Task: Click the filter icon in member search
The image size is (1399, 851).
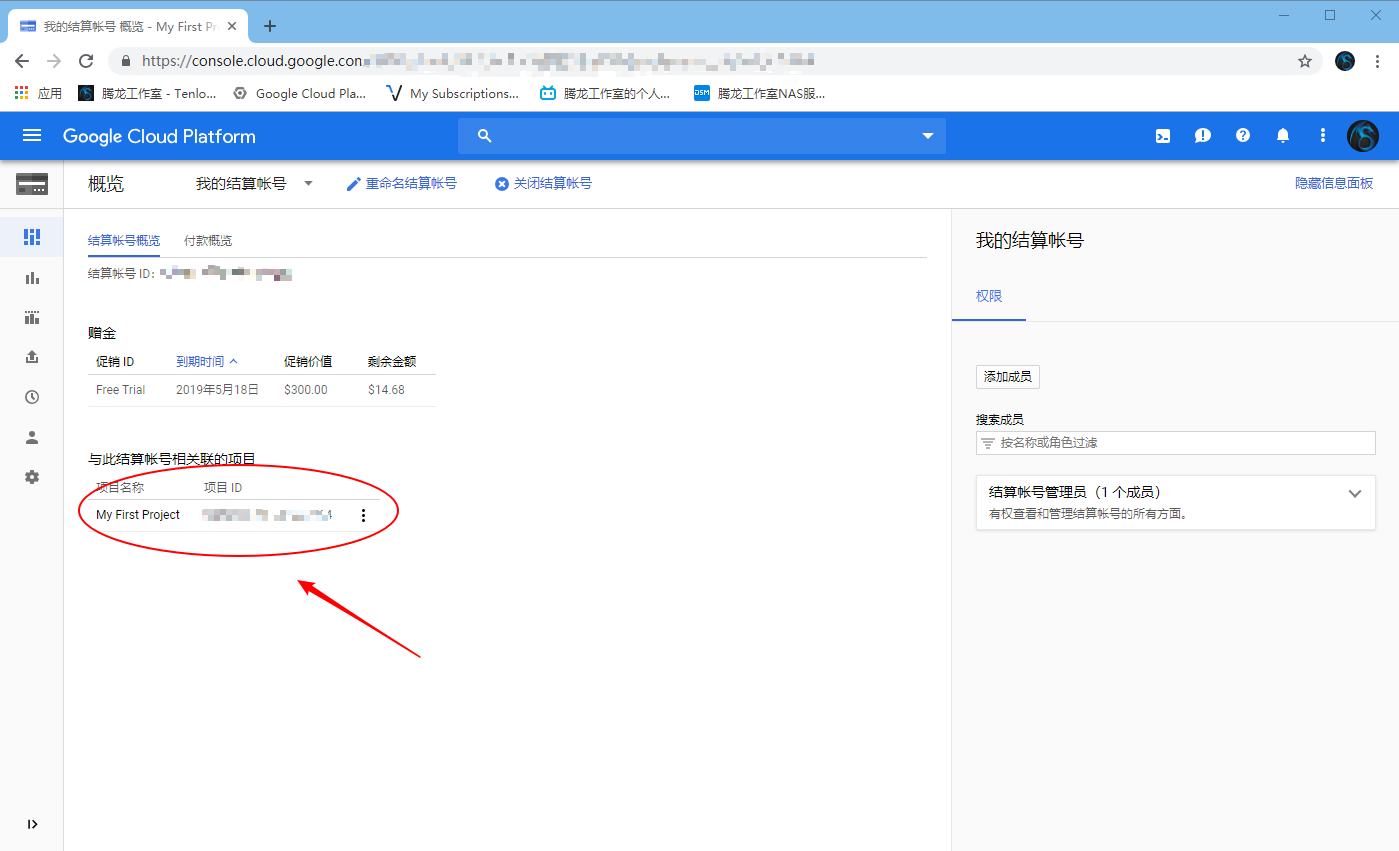Action: click(988, 443)
